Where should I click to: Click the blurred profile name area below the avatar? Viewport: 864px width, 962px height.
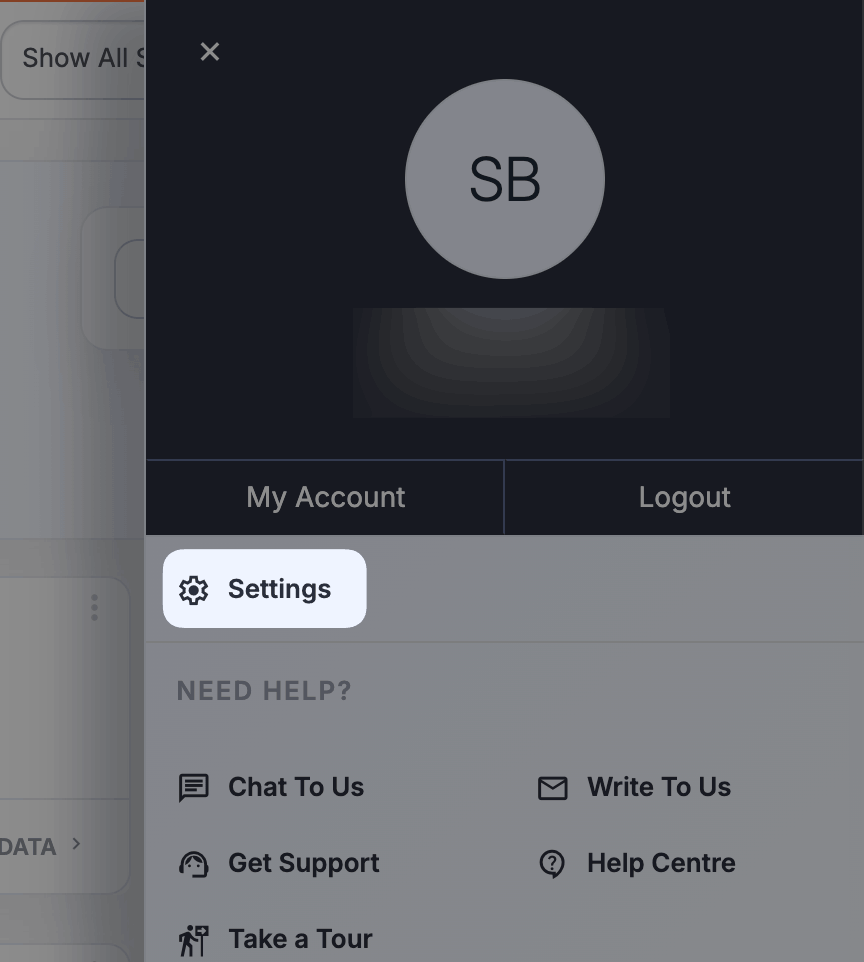pos(511,362)
